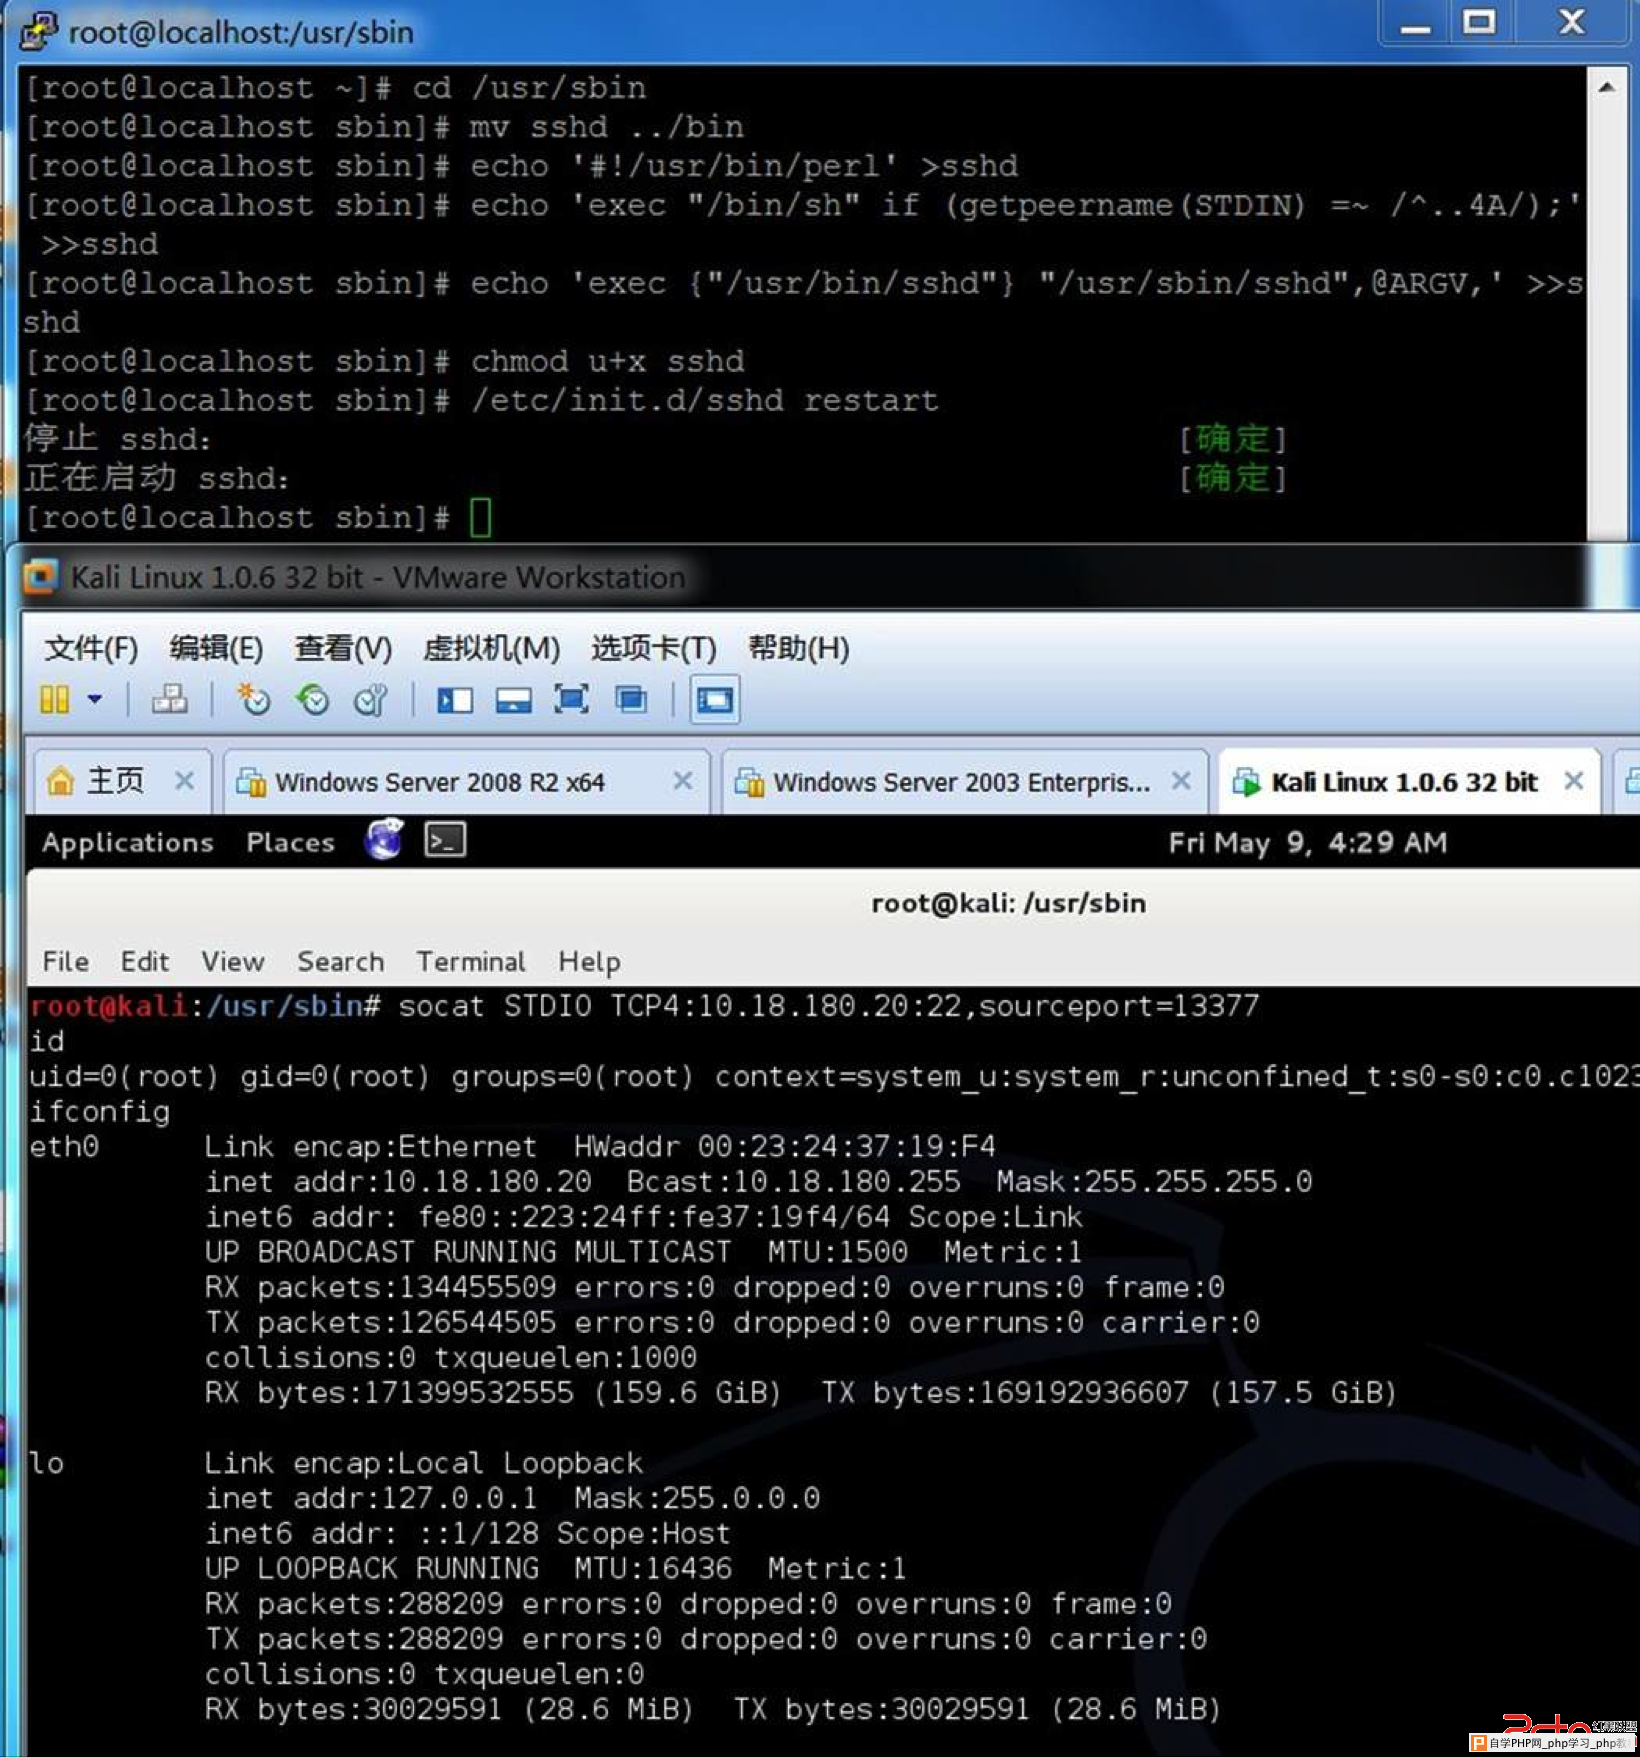Click the VMware Workstation title bar icon
Screen dimensions: 1640x1757
40,577
